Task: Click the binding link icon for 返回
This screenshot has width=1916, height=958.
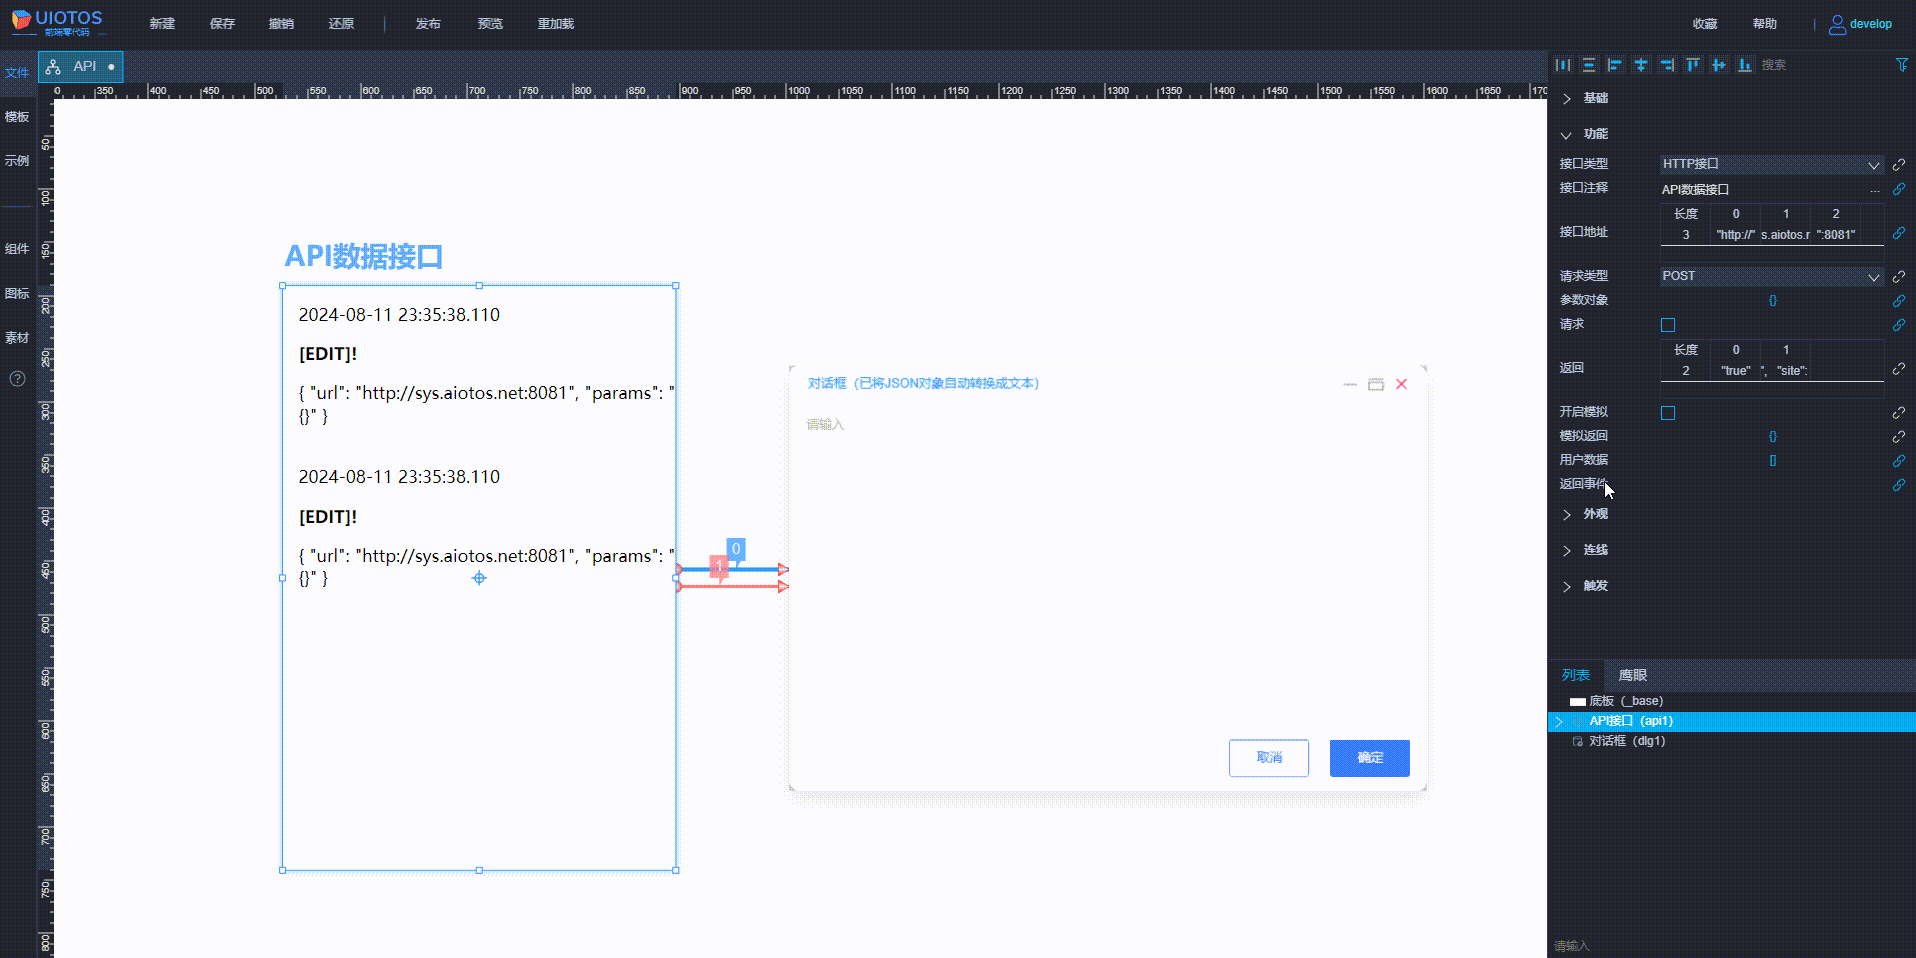Action: pos(1899,369)
